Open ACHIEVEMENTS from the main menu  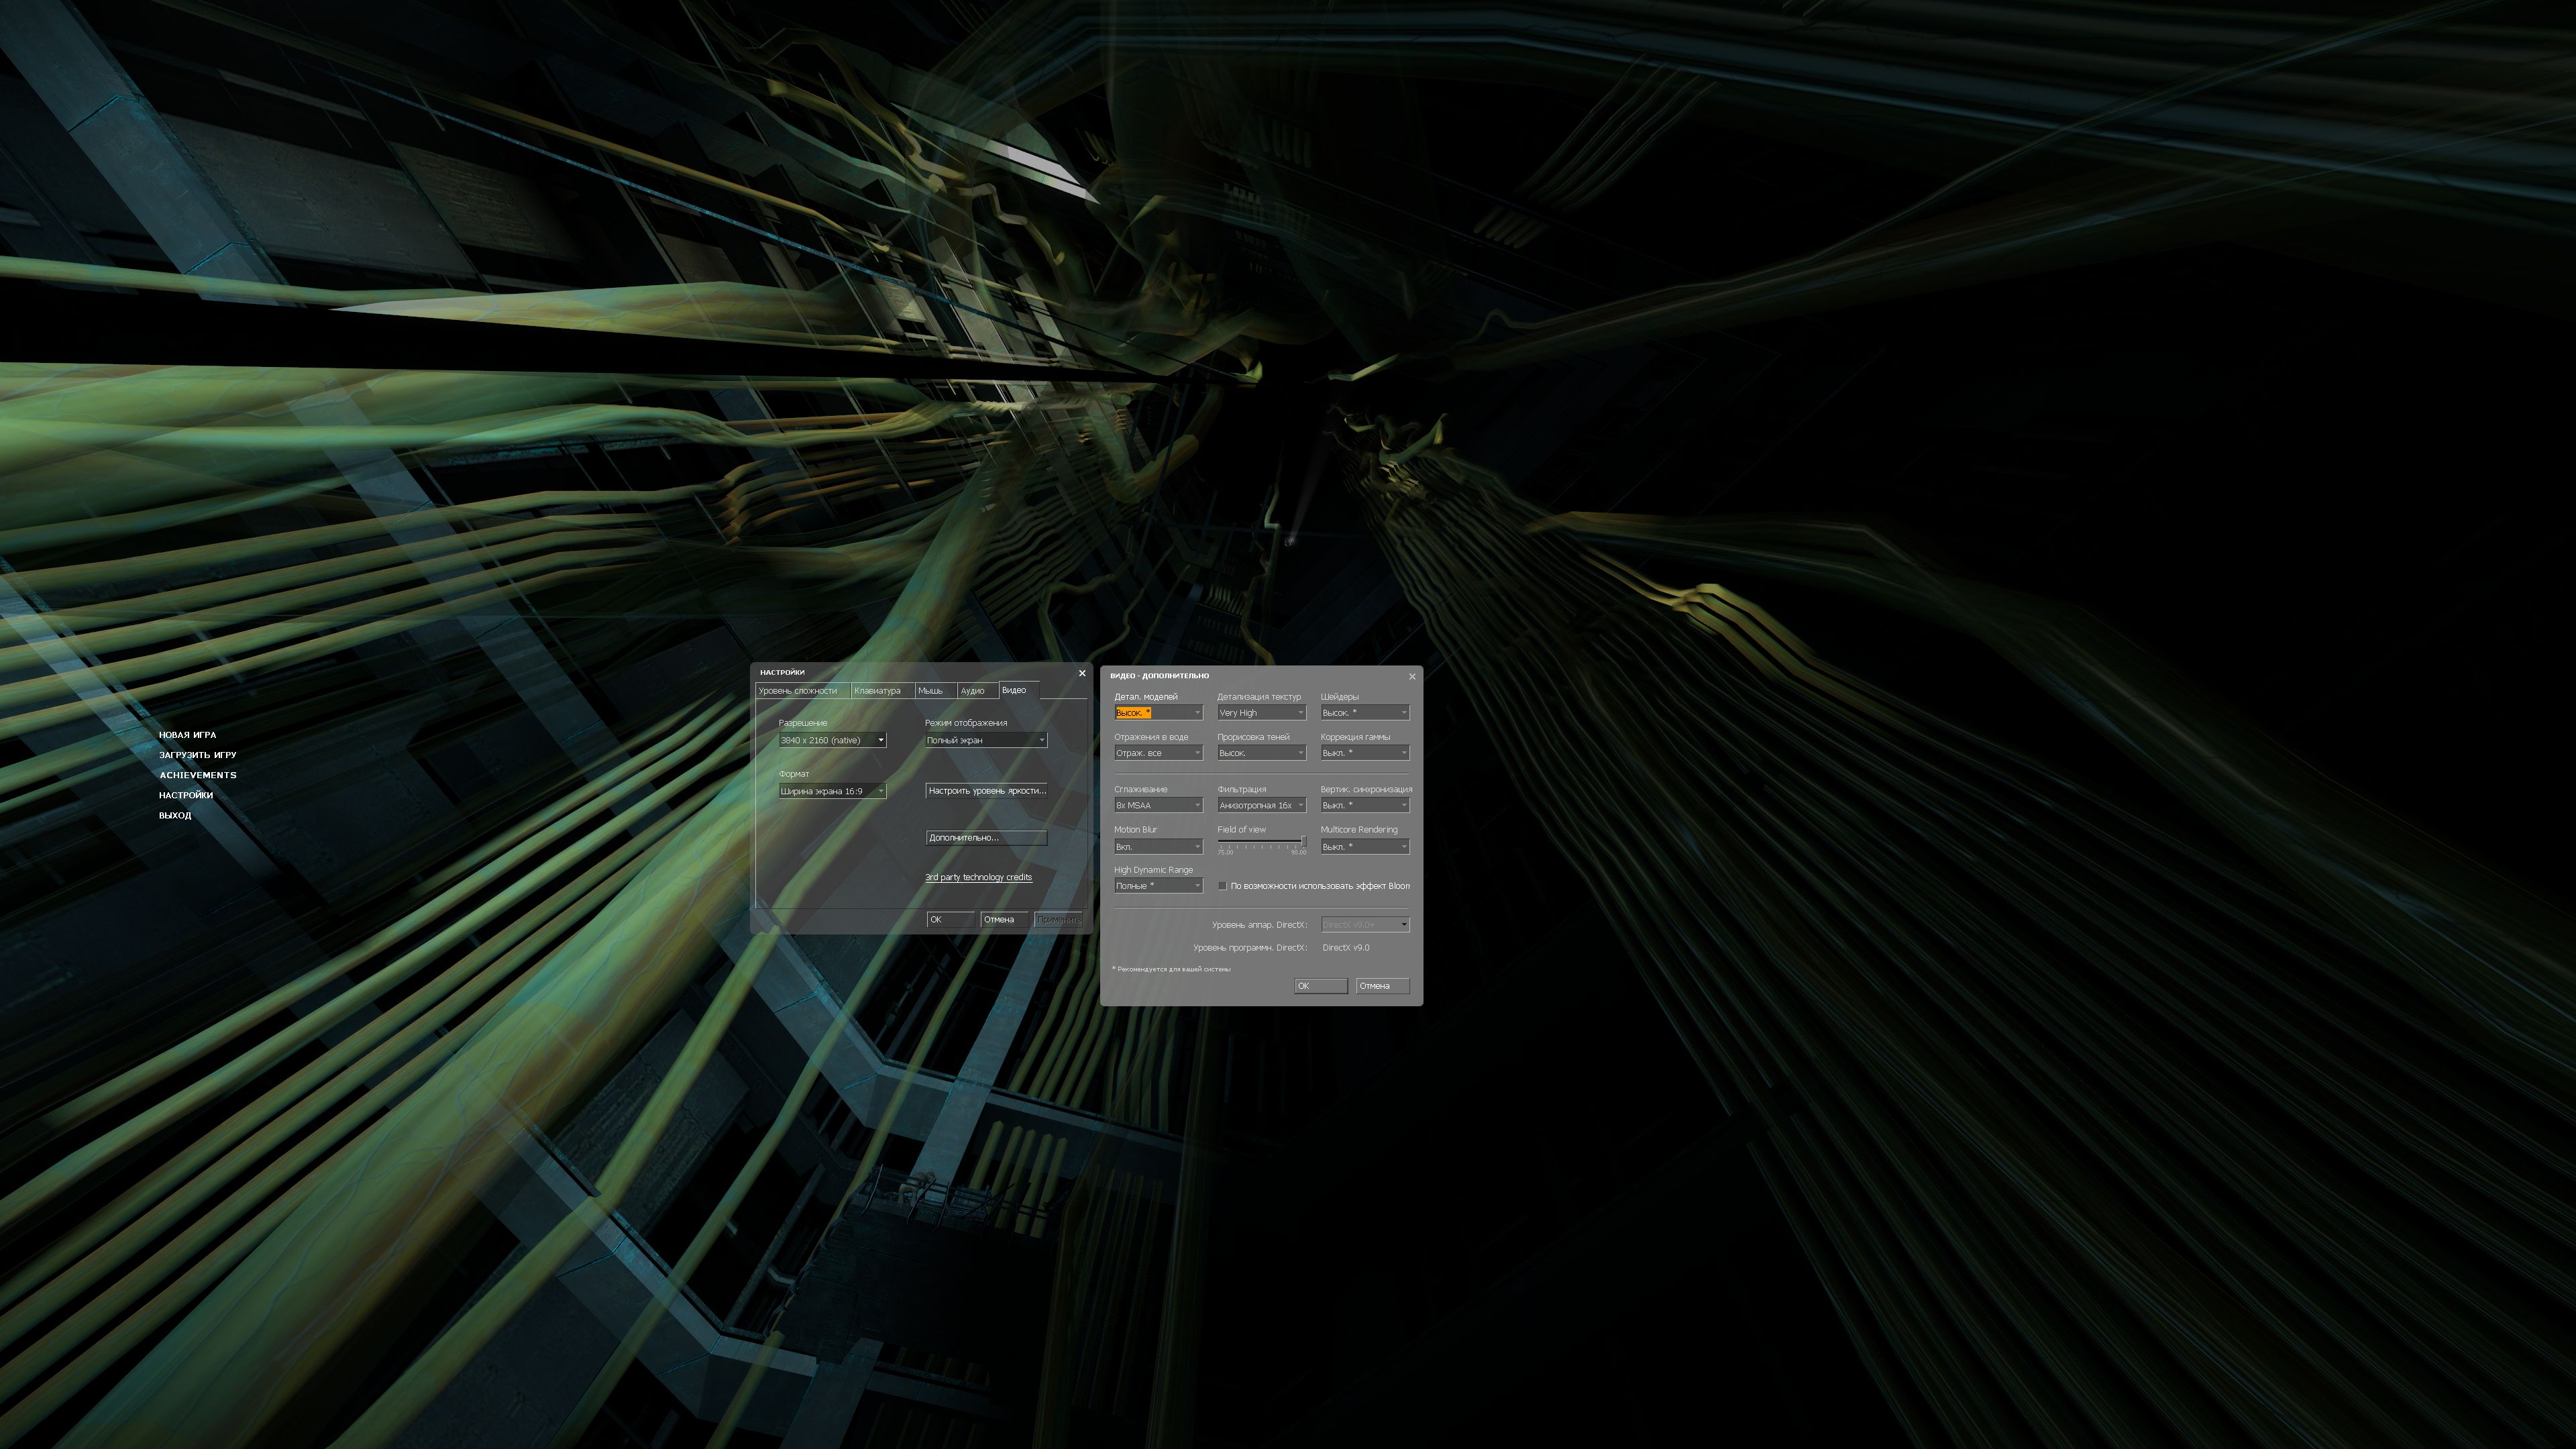pyautogui.click(x=197, y=775)
